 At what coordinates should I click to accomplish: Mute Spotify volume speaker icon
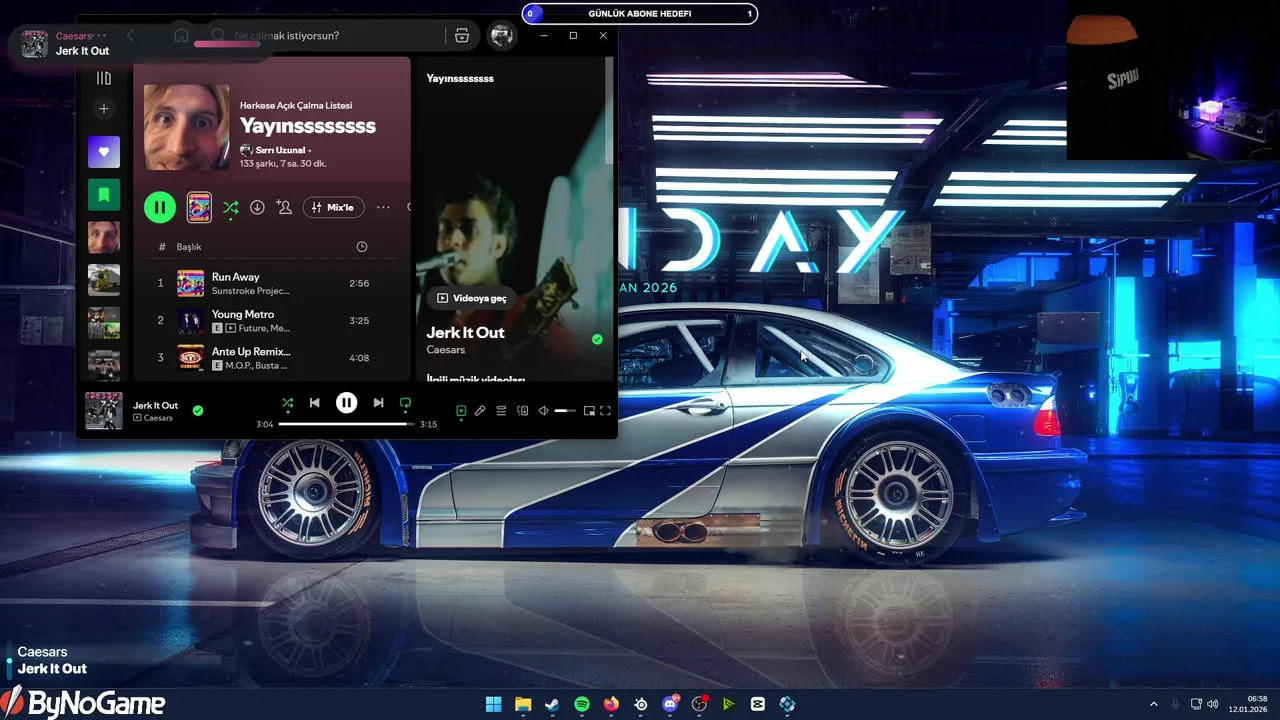click(x=543, y=411)
